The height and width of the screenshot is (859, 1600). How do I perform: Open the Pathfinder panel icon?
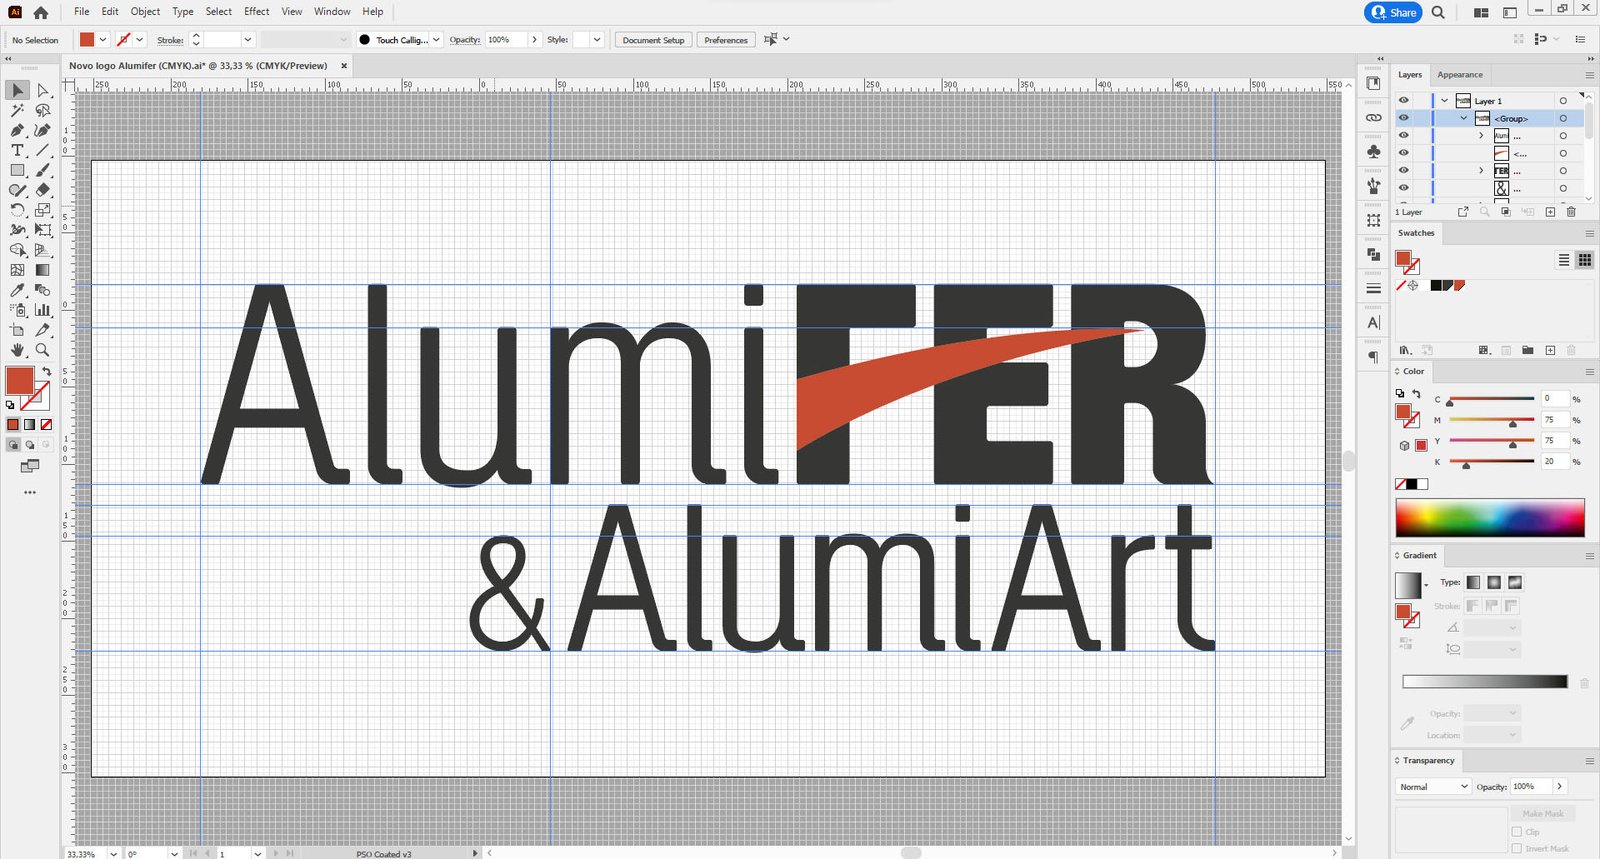point(1374,254)
